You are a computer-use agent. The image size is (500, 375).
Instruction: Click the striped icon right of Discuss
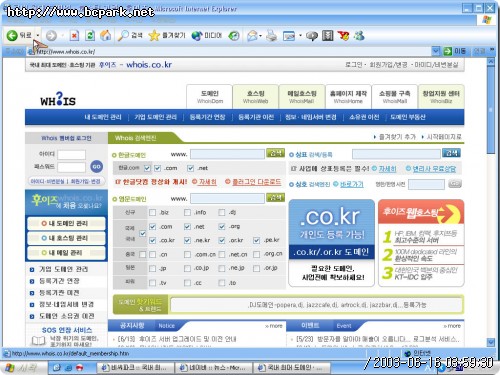[x=327, y=35]
